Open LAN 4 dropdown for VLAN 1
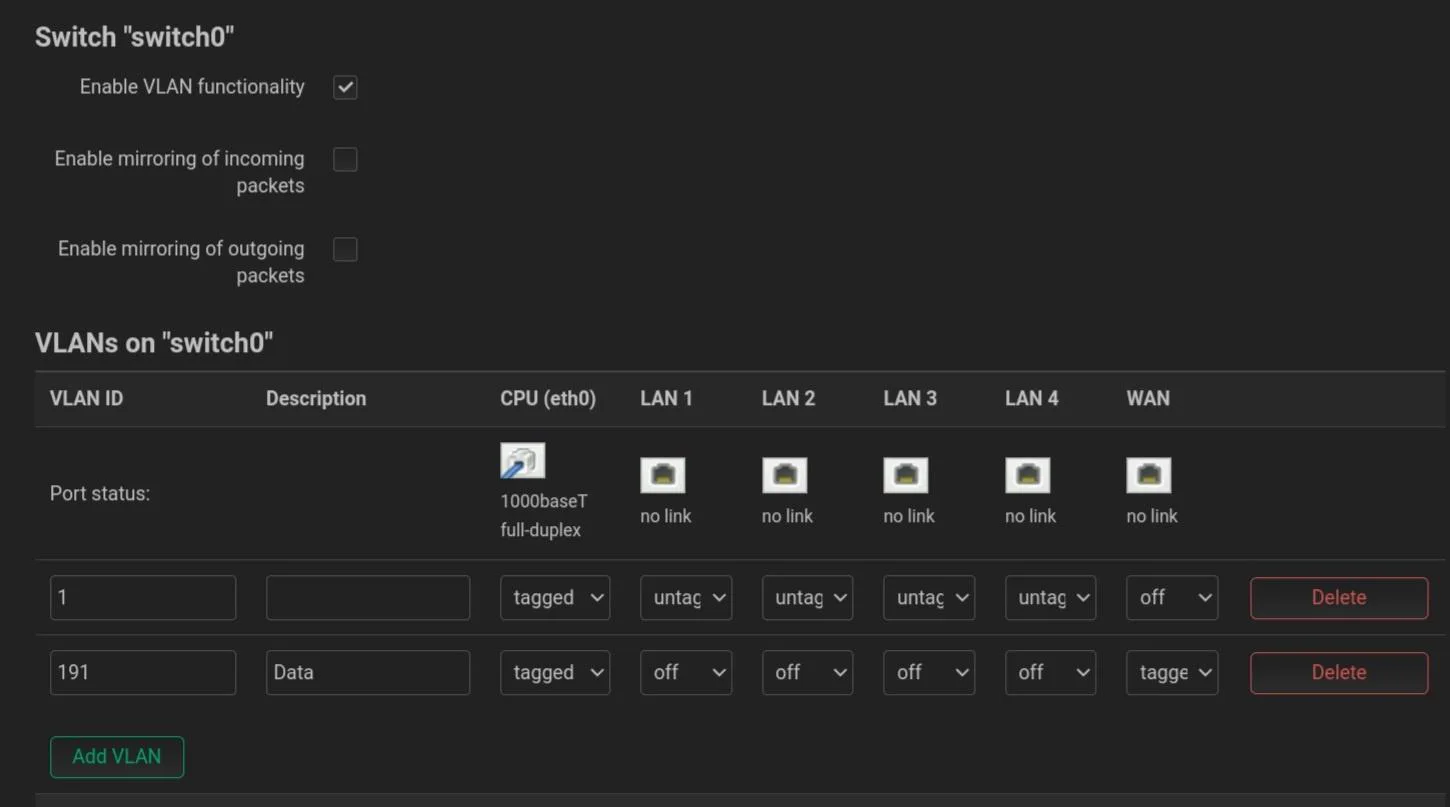 [x=1050, y=598]
